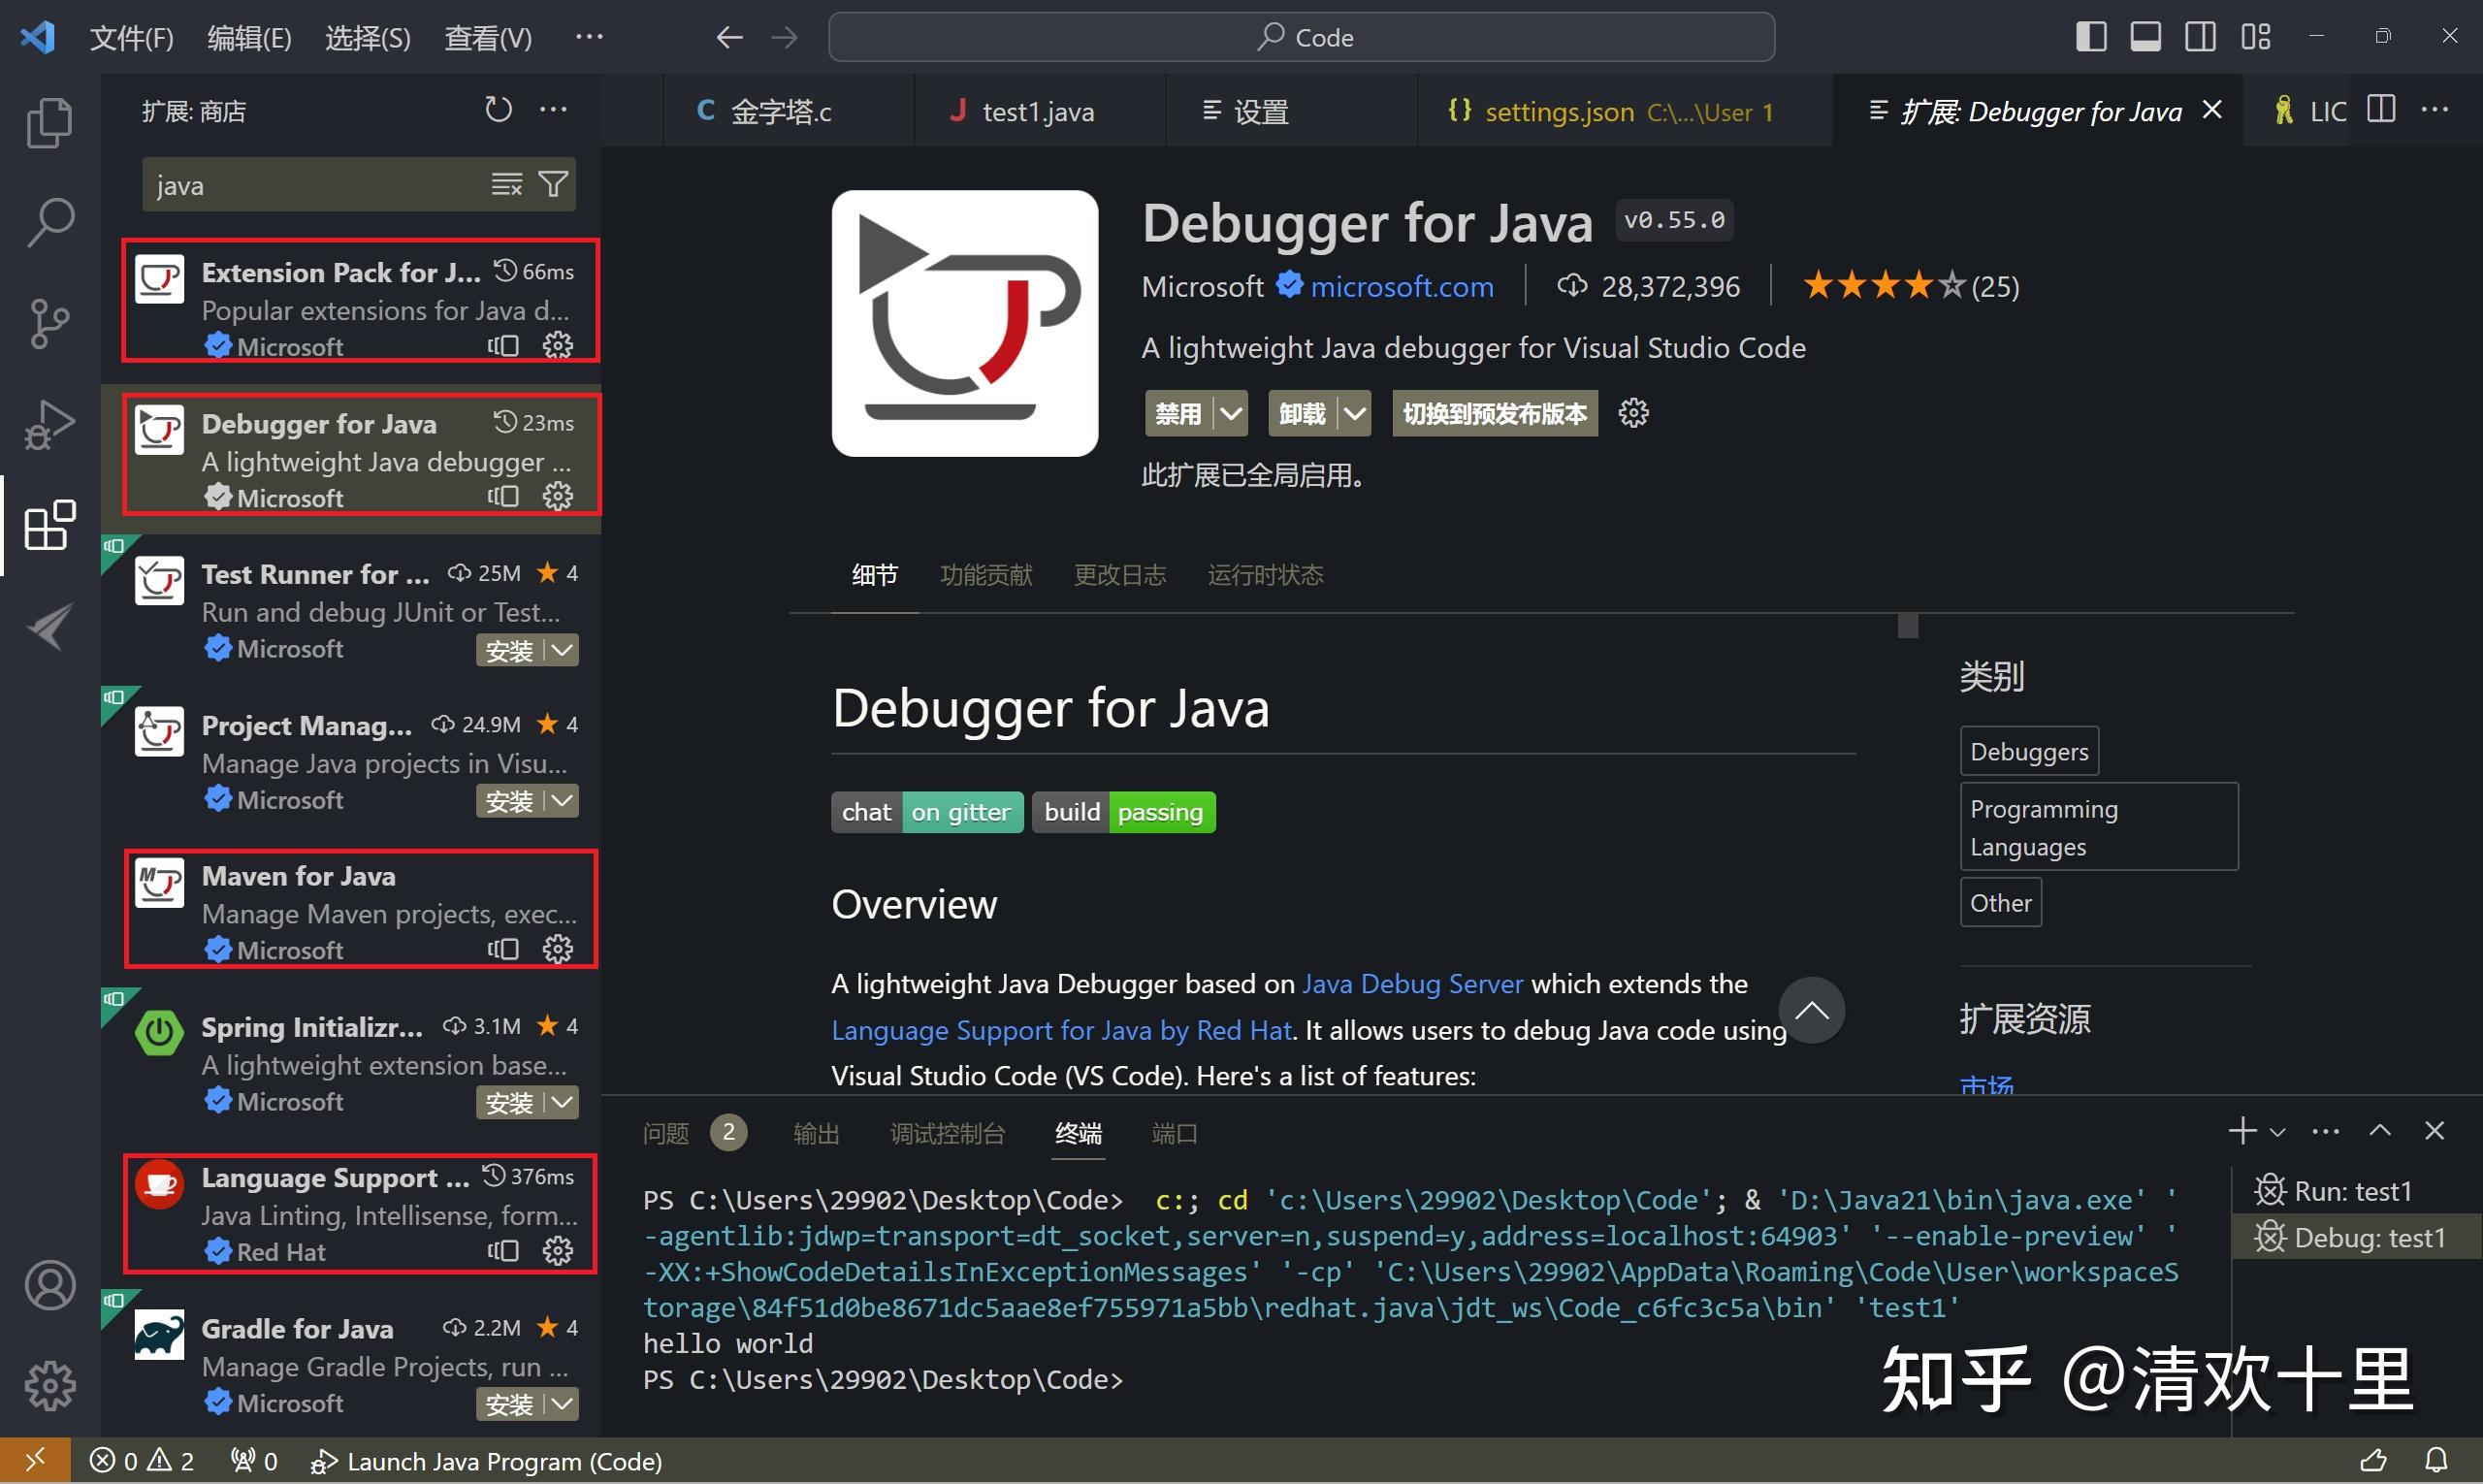Screen dimensions: 2483x1484
Task: Customize layout icon in title bar
Action: click(2255, 36)
